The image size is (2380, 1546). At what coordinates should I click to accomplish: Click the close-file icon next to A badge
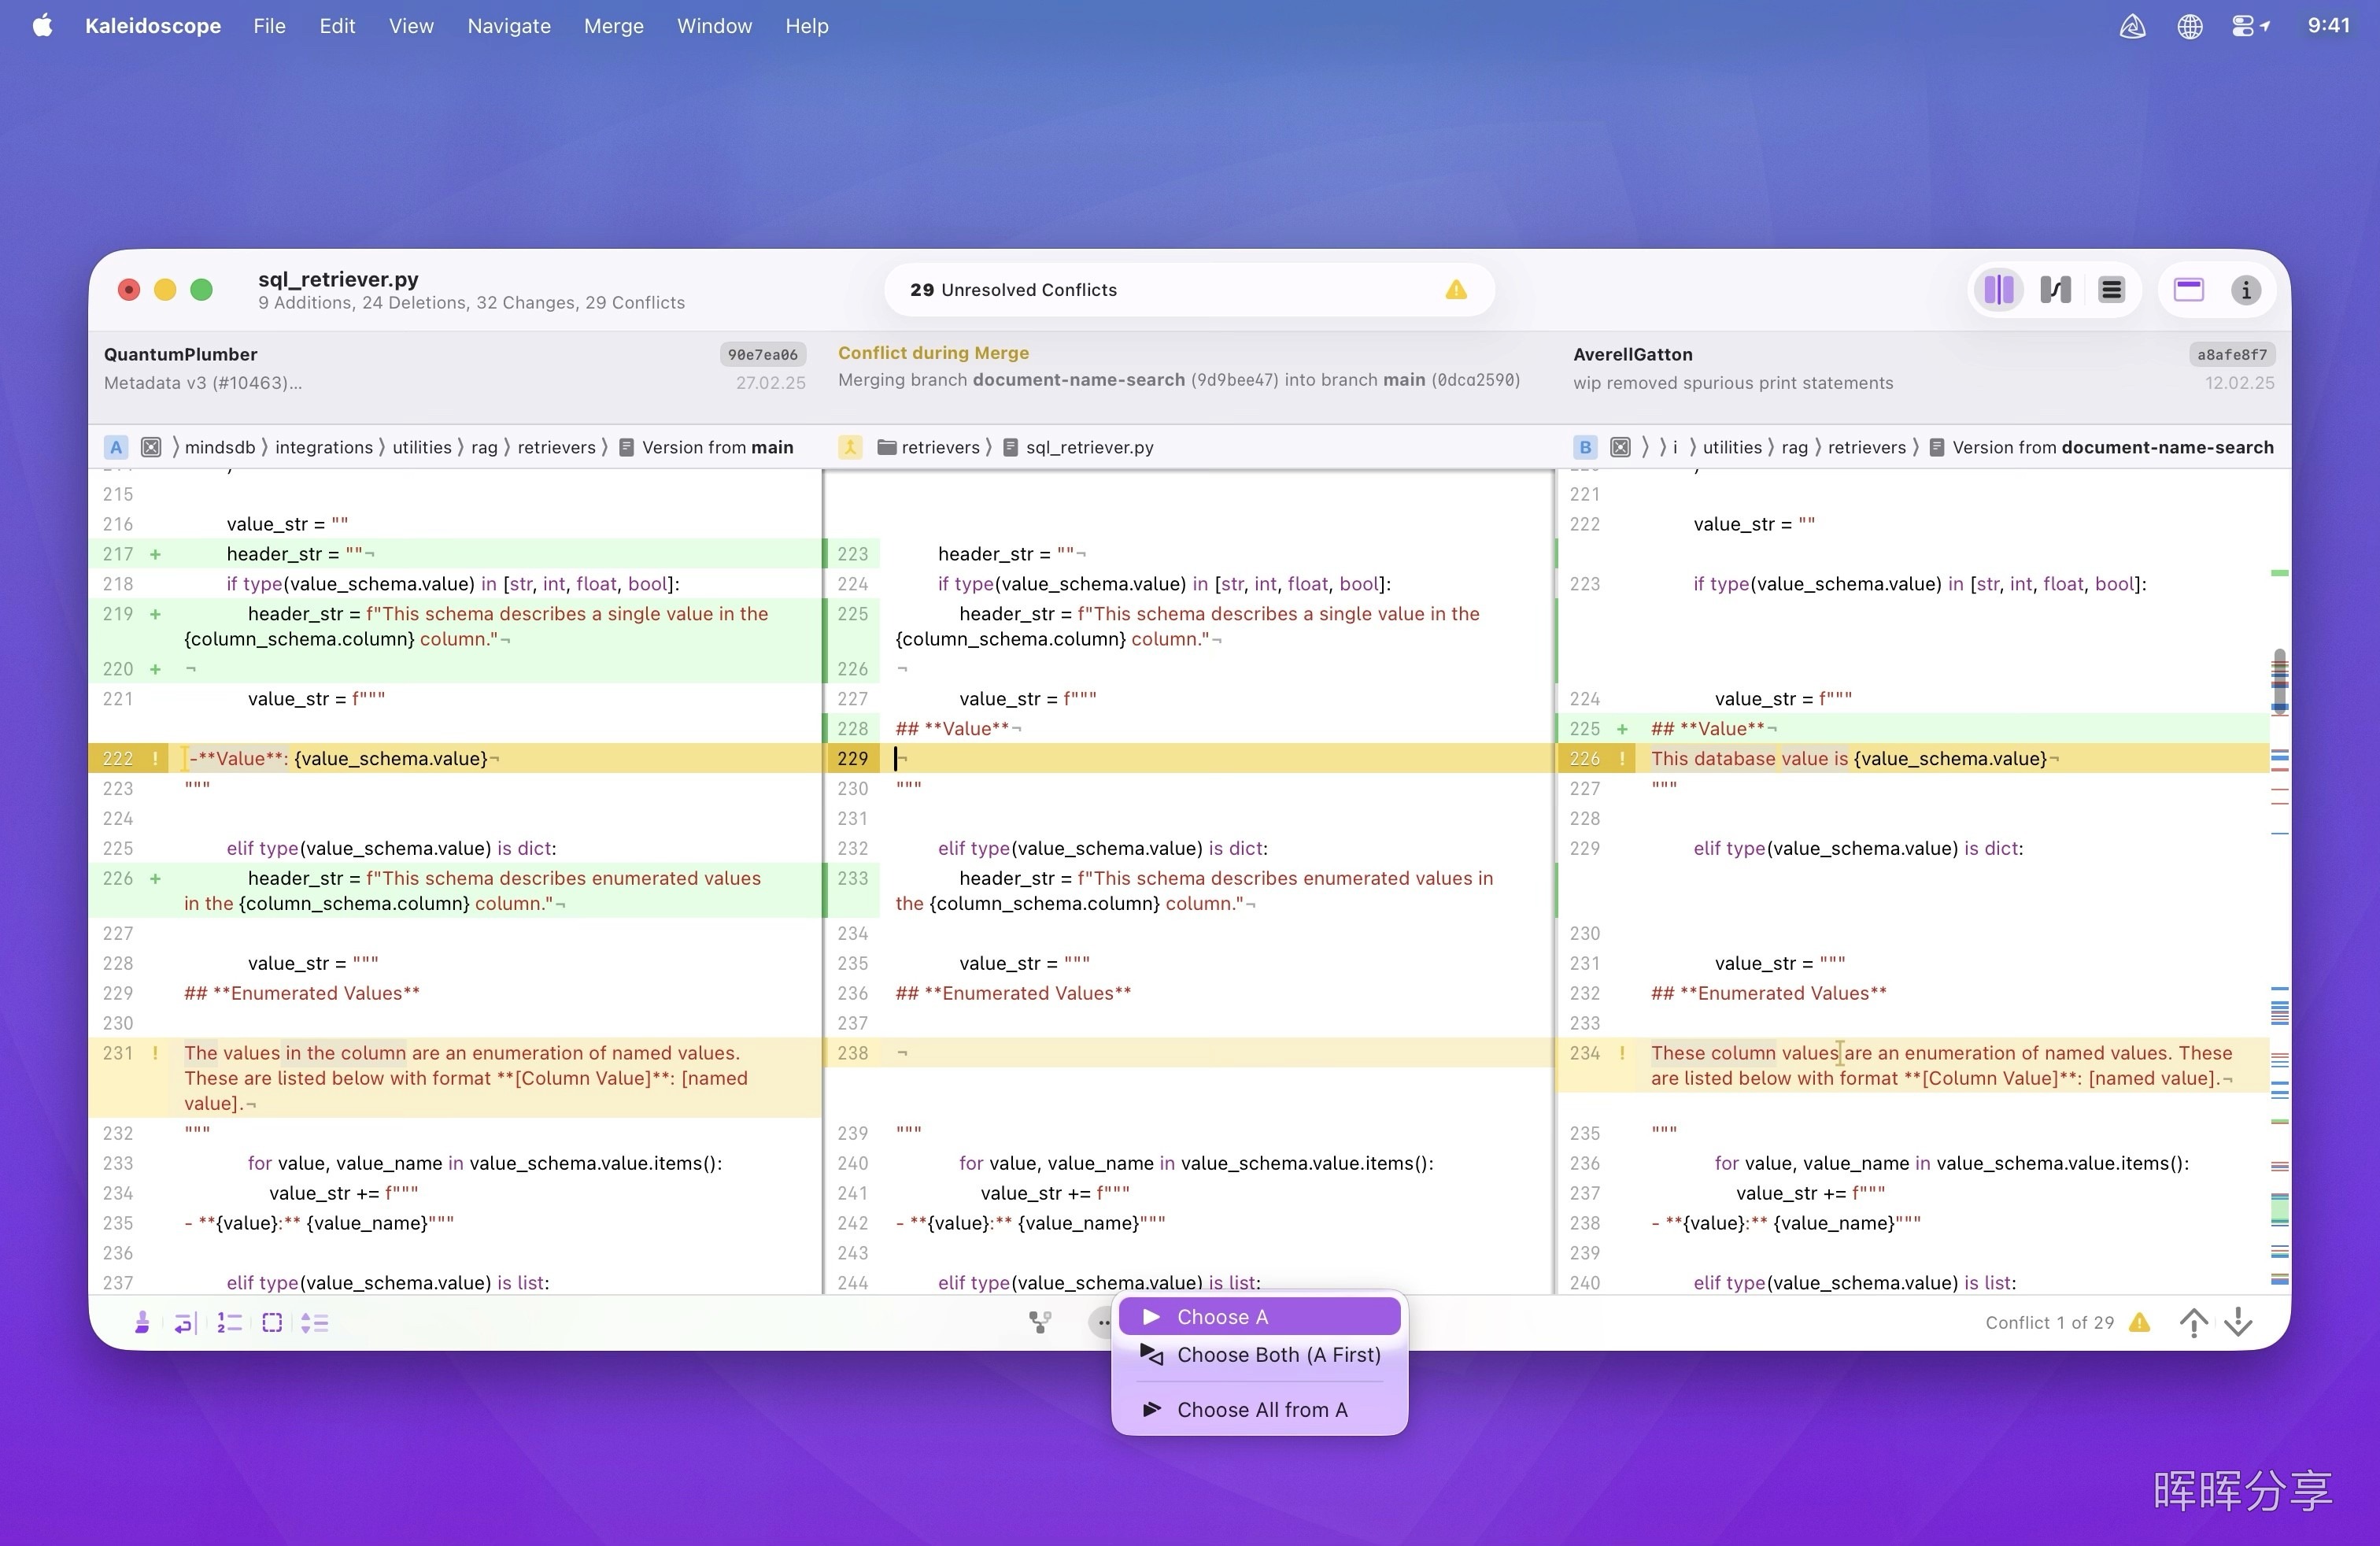coord(151,447)
